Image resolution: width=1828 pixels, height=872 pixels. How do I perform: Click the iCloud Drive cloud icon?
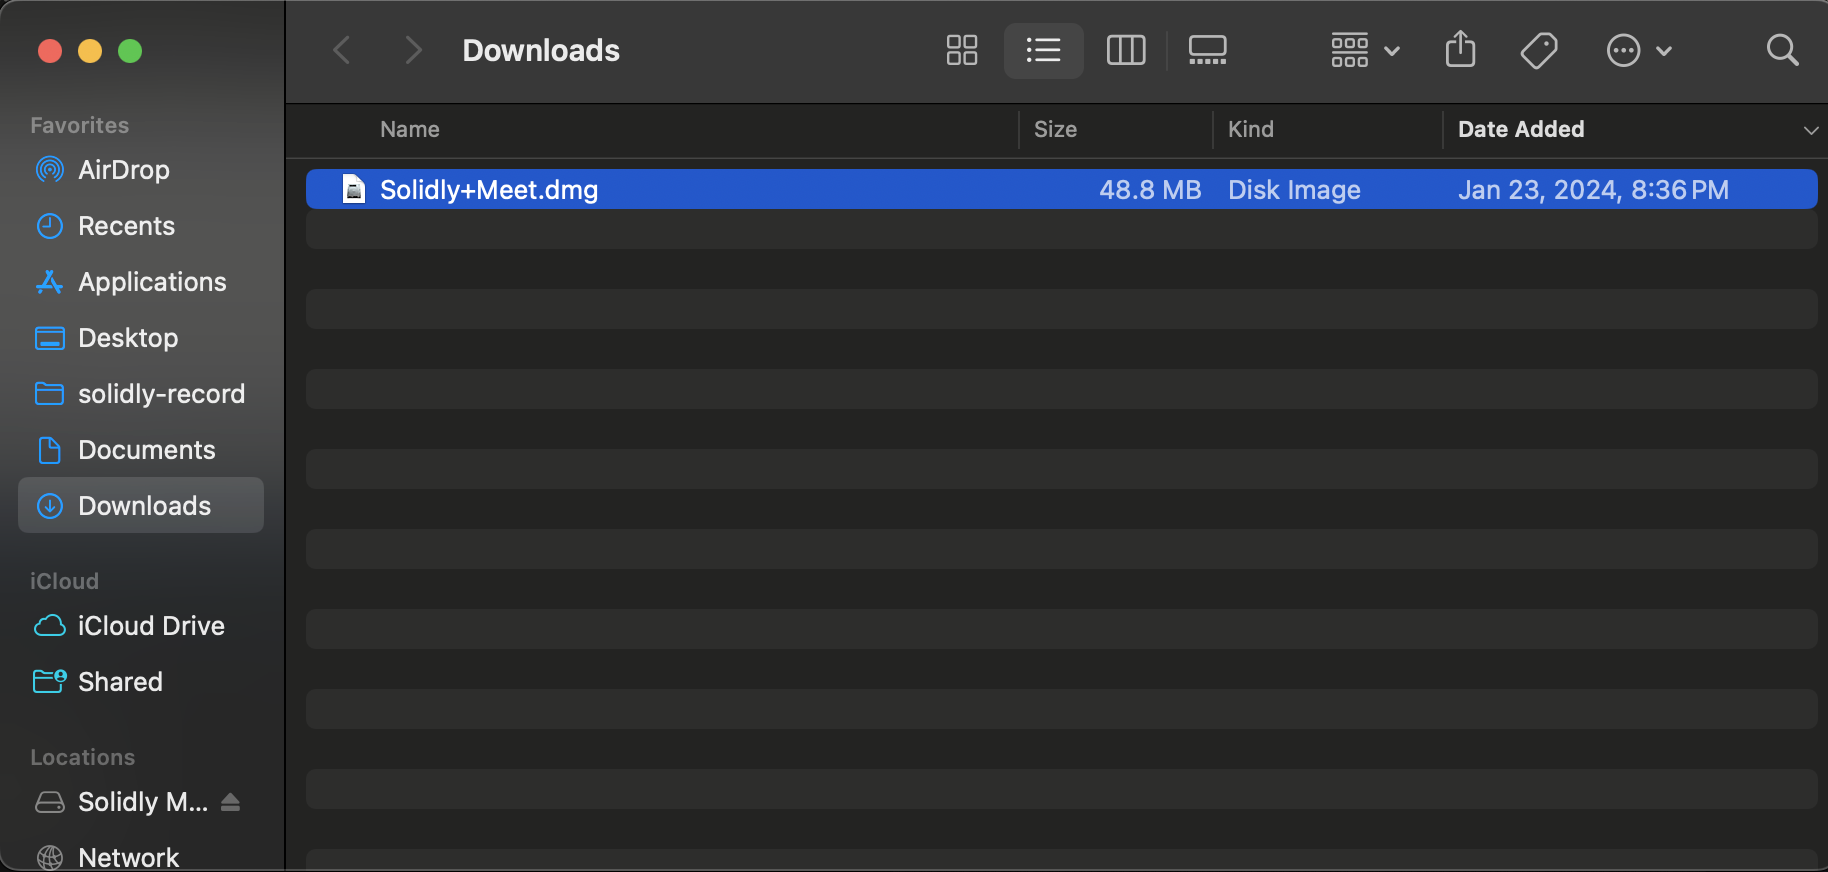[x=49, y=626]
